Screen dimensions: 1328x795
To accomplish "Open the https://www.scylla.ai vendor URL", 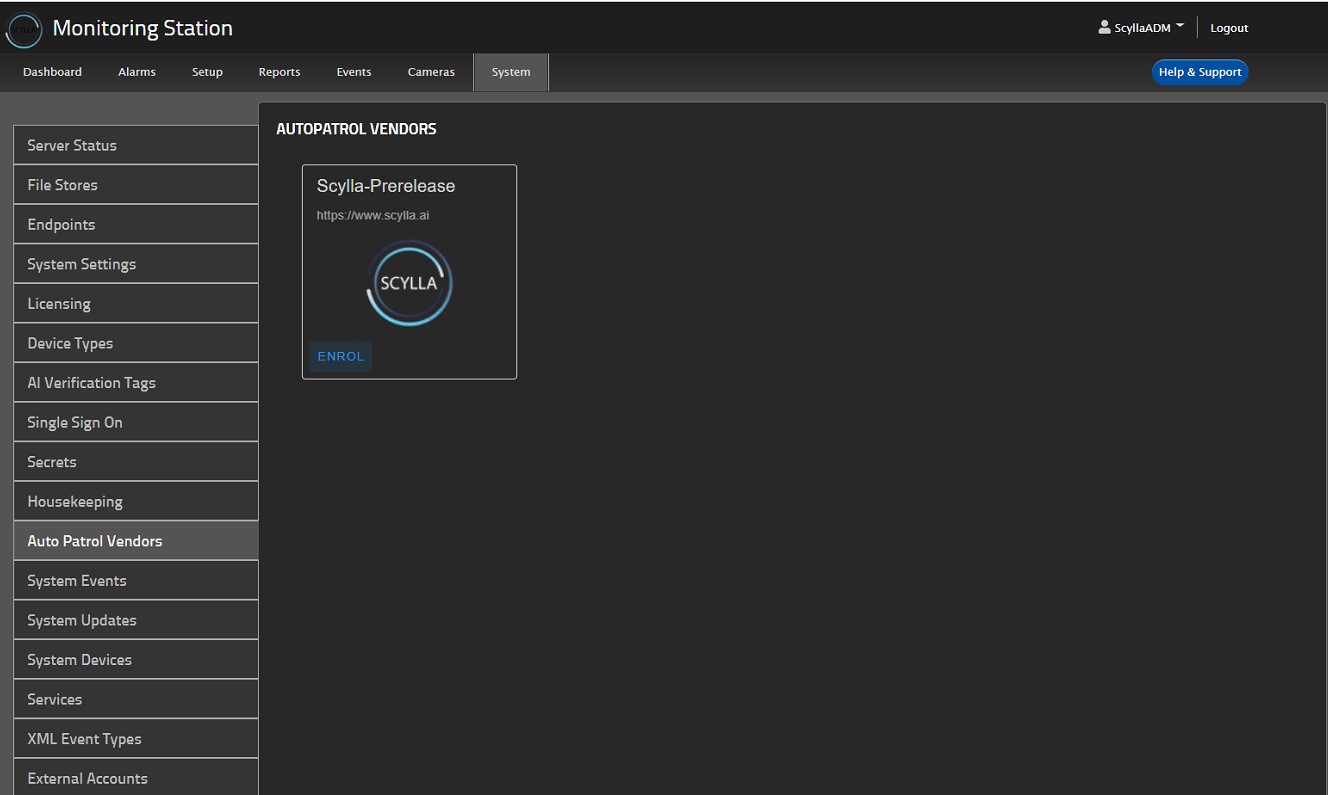I will coord(373,215).
